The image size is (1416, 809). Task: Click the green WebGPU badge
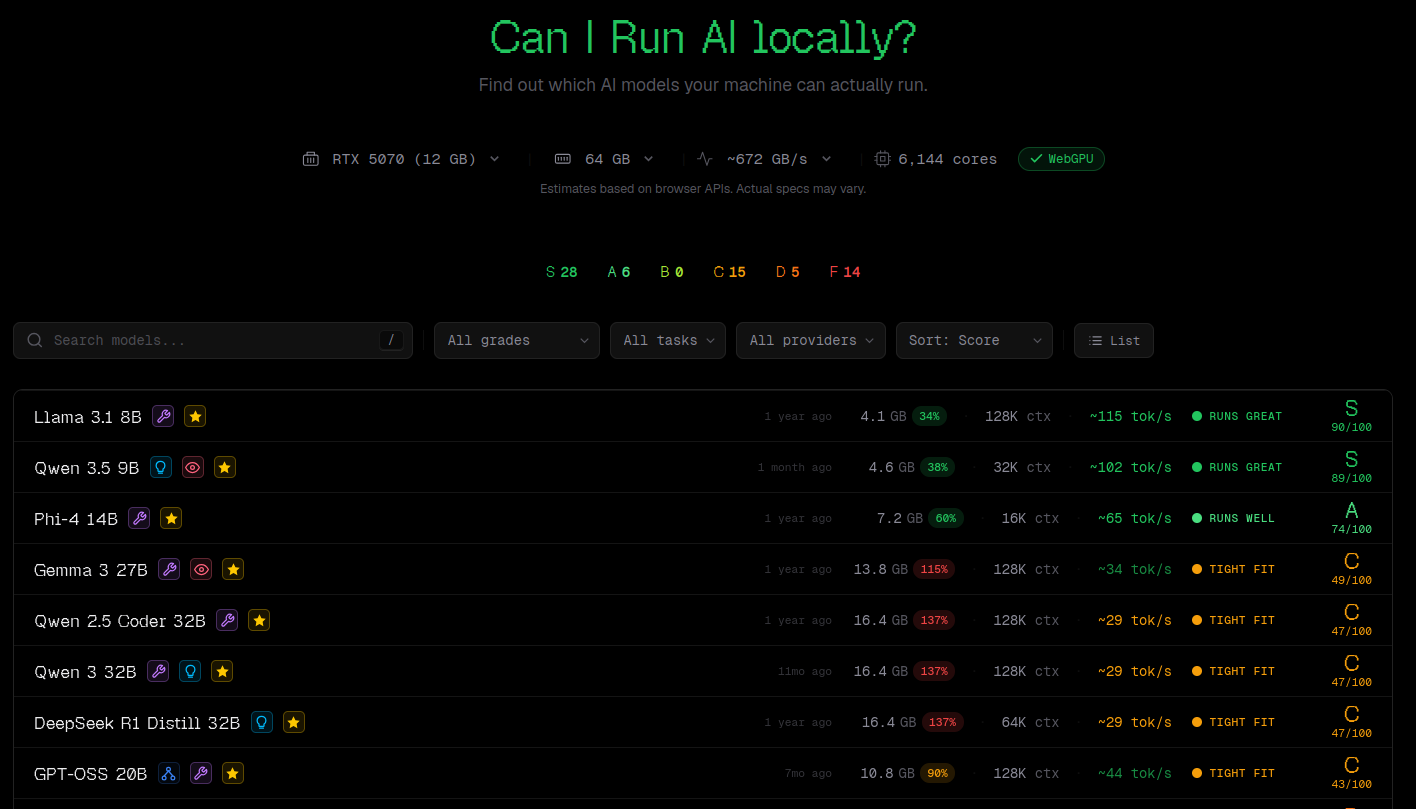tap(1061, 159)
